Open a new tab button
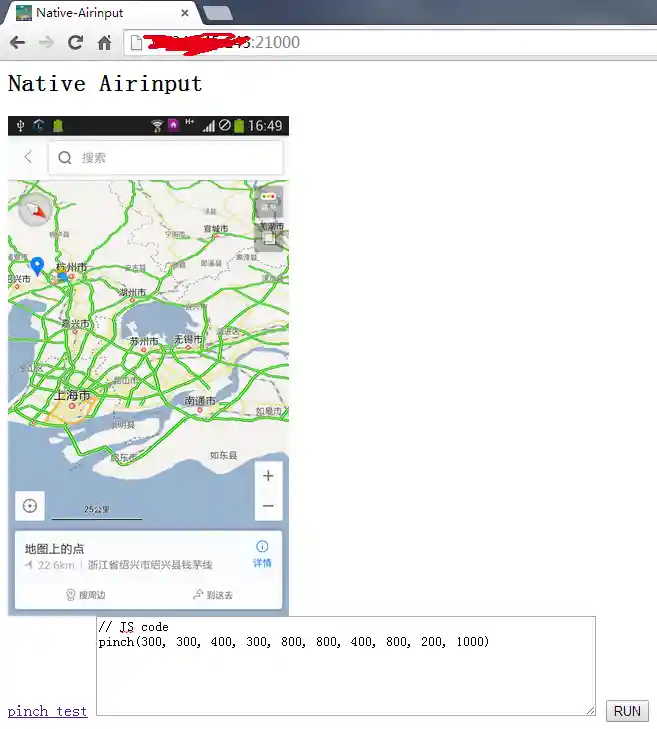 [218, 13]
